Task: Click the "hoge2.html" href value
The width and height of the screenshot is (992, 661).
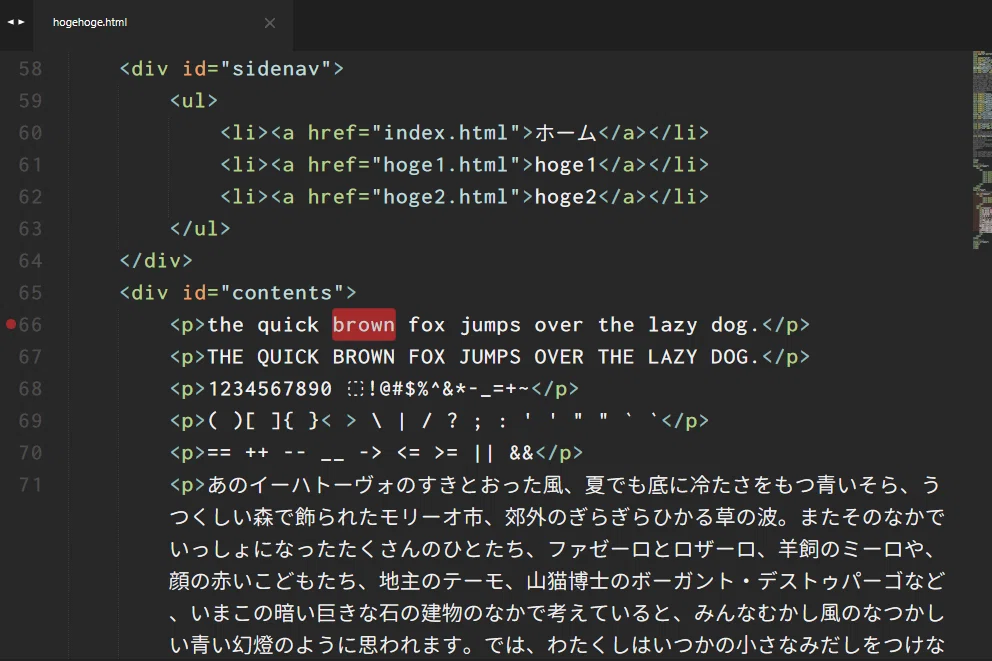Action: click(446, 197)
